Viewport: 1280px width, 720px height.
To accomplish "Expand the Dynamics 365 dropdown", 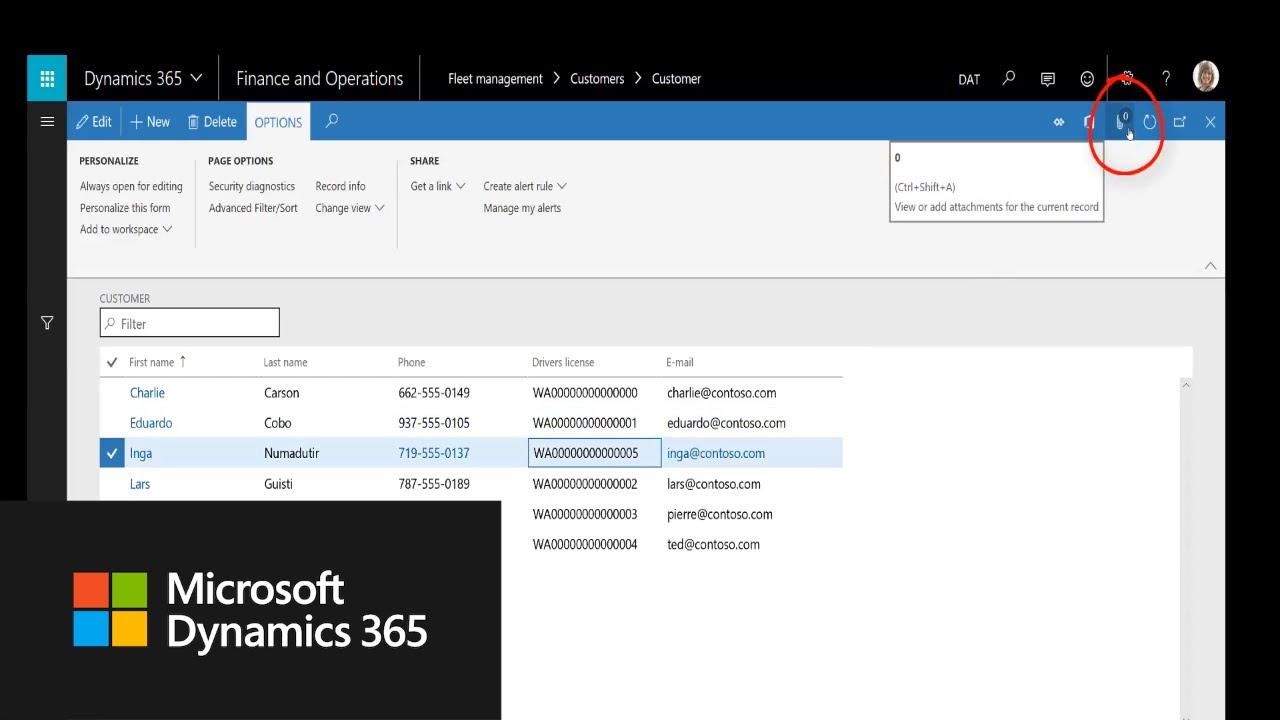I will (143, 78).
